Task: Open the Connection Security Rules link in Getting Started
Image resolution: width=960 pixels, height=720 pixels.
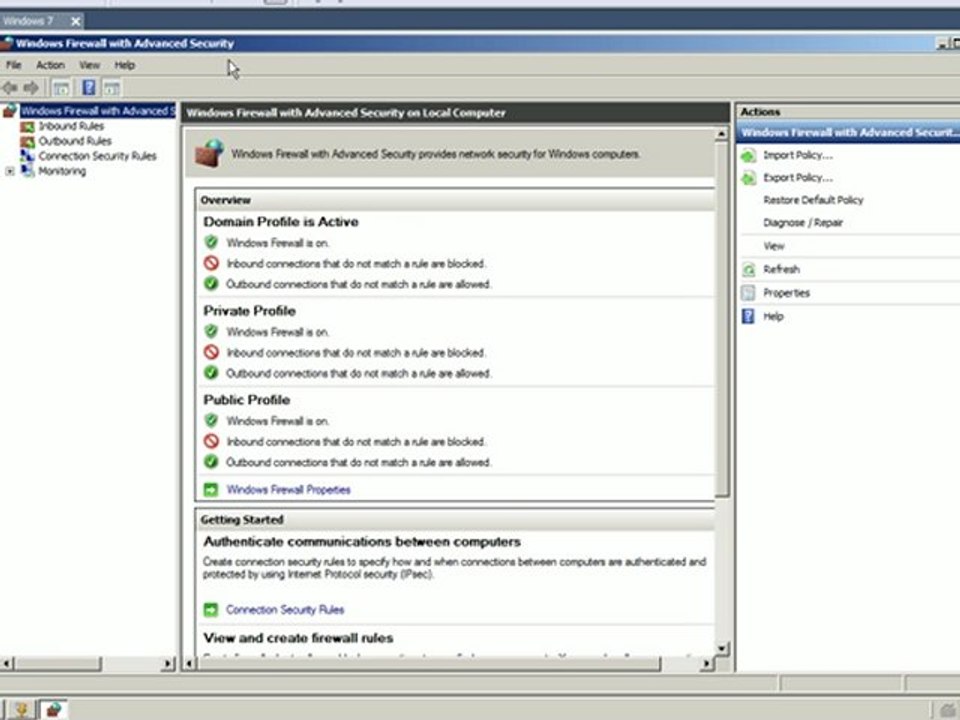Action: point(285,610)
